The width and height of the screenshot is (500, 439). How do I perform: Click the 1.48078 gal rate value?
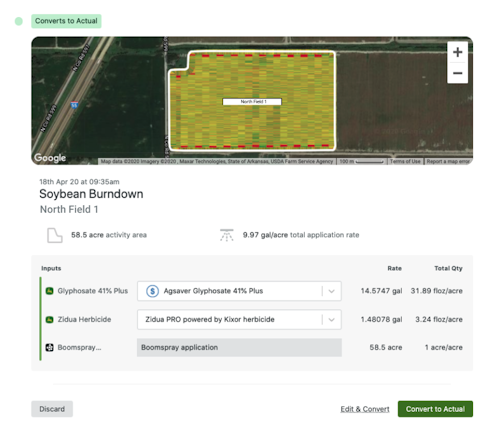click(x=381, y=320)
